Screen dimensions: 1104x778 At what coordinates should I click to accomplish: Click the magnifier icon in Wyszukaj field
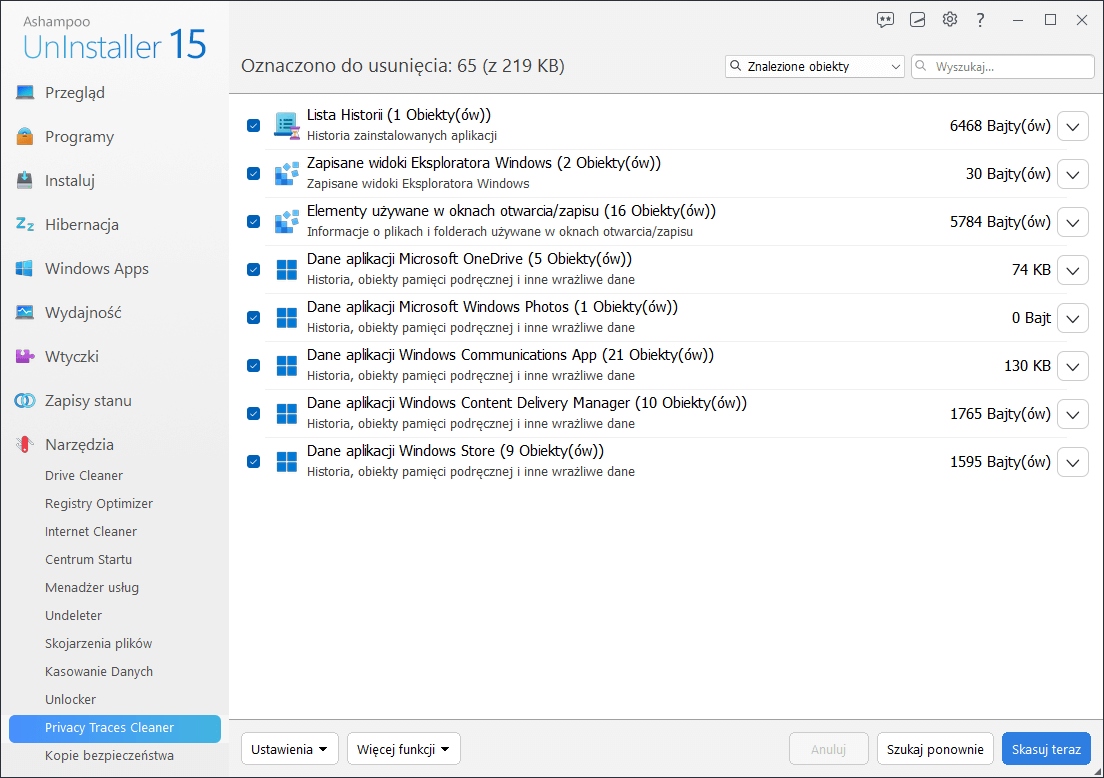[x=920, y=66]
